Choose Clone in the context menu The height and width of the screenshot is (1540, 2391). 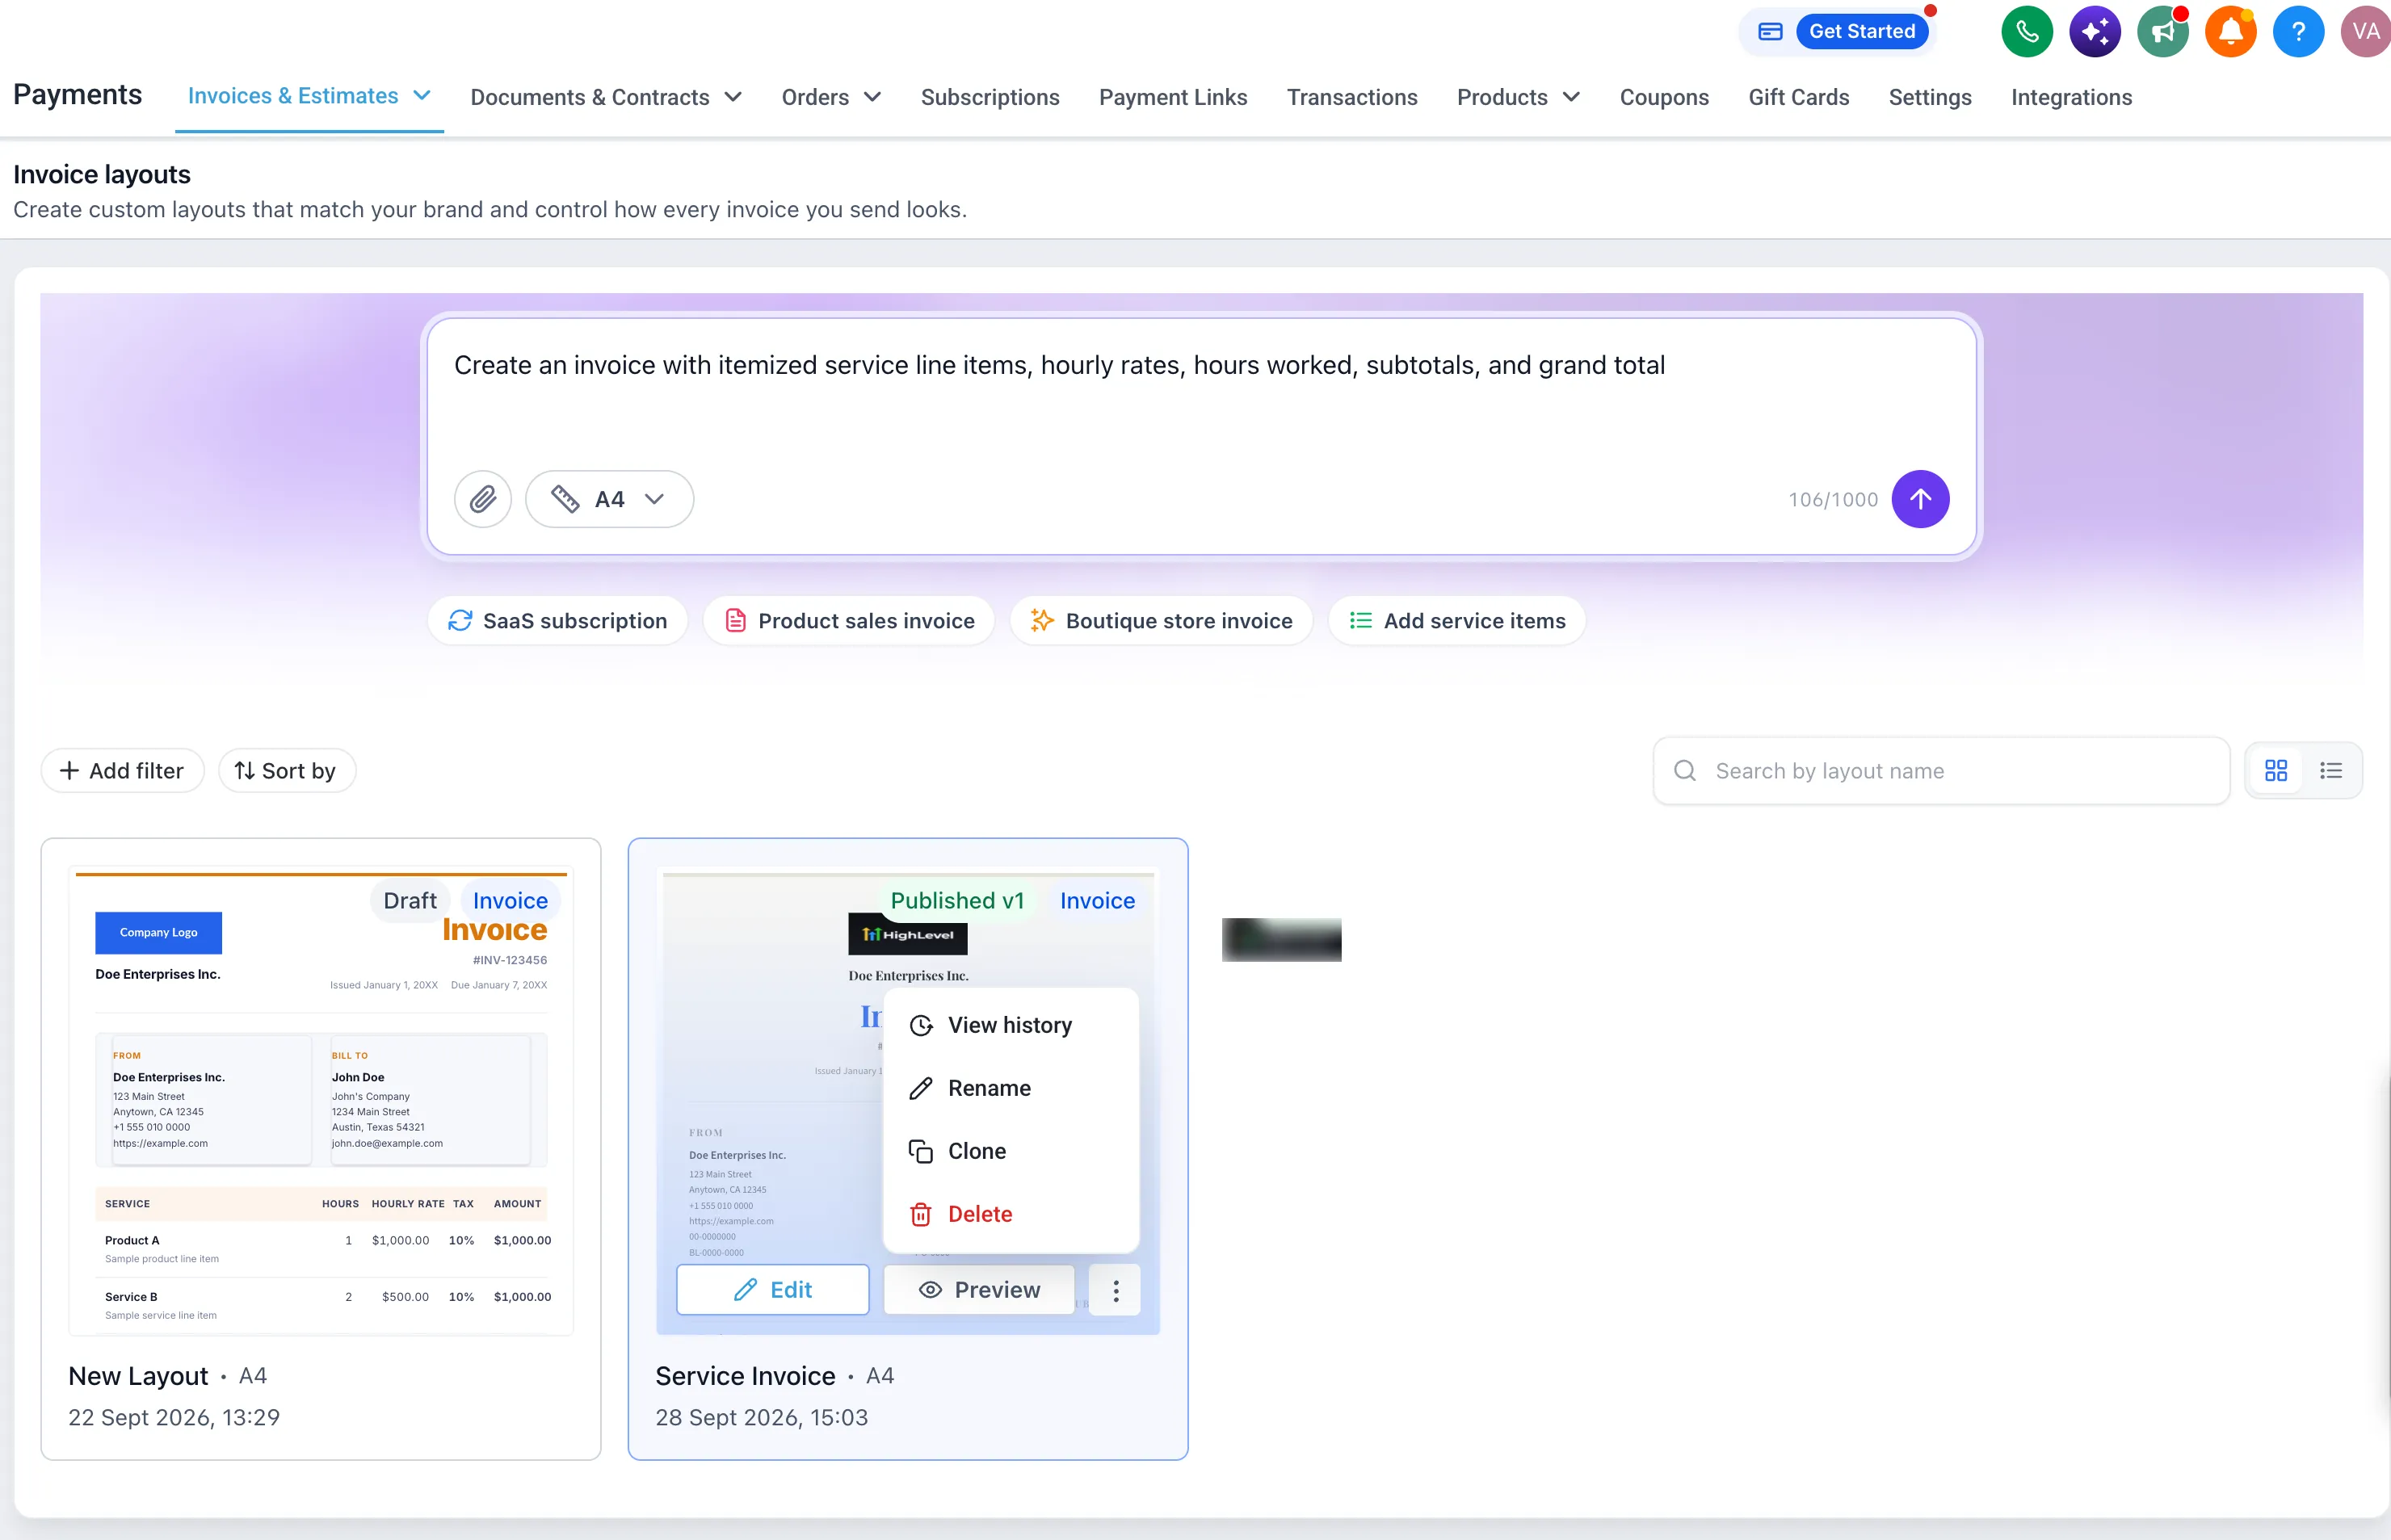tap(1010, 1151)
